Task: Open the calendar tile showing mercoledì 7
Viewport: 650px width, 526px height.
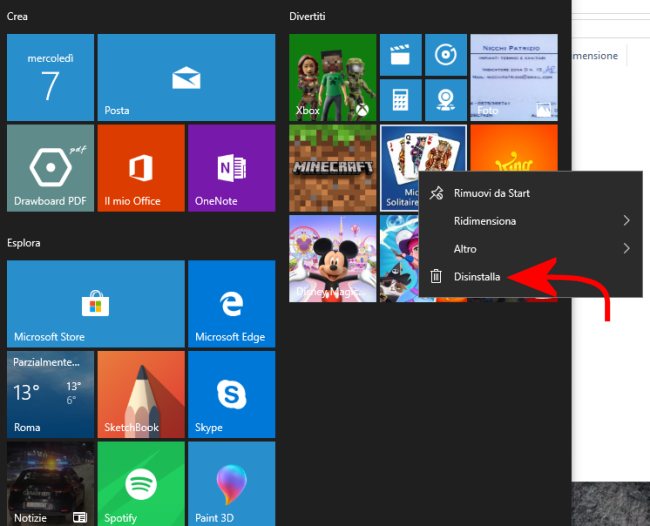Action: click(50, 78)
